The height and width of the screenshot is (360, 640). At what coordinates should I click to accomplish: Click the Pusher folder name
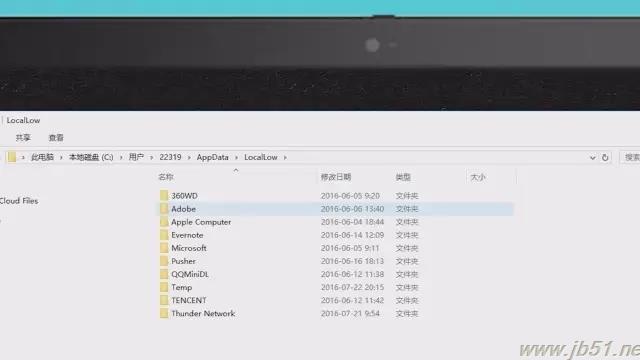pyautogui.click(x=183, y=261)
